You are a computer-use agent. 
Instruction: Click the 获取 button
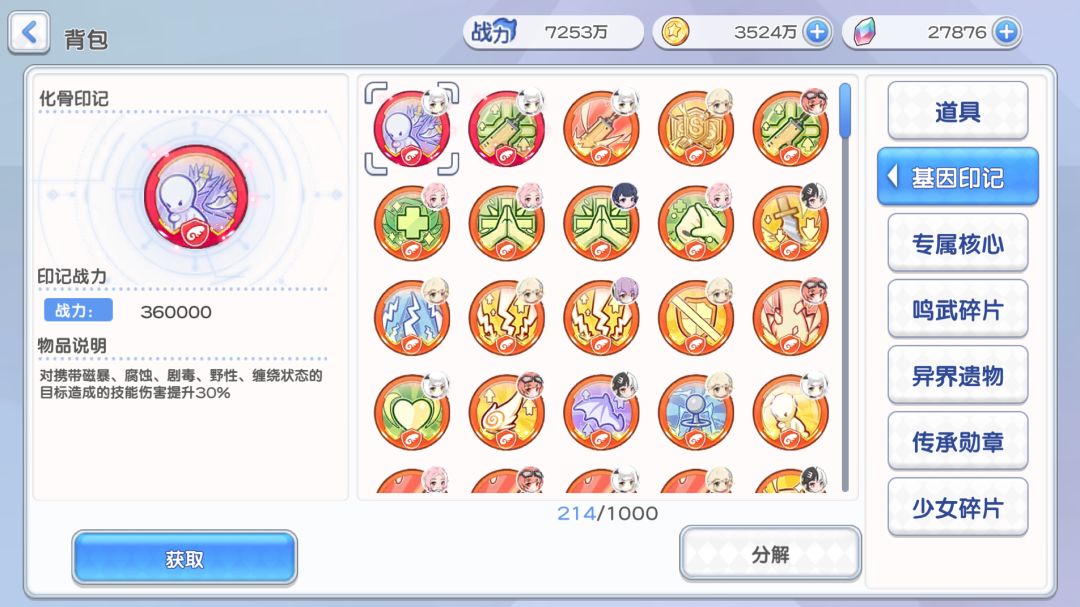[x=185, y=558]
